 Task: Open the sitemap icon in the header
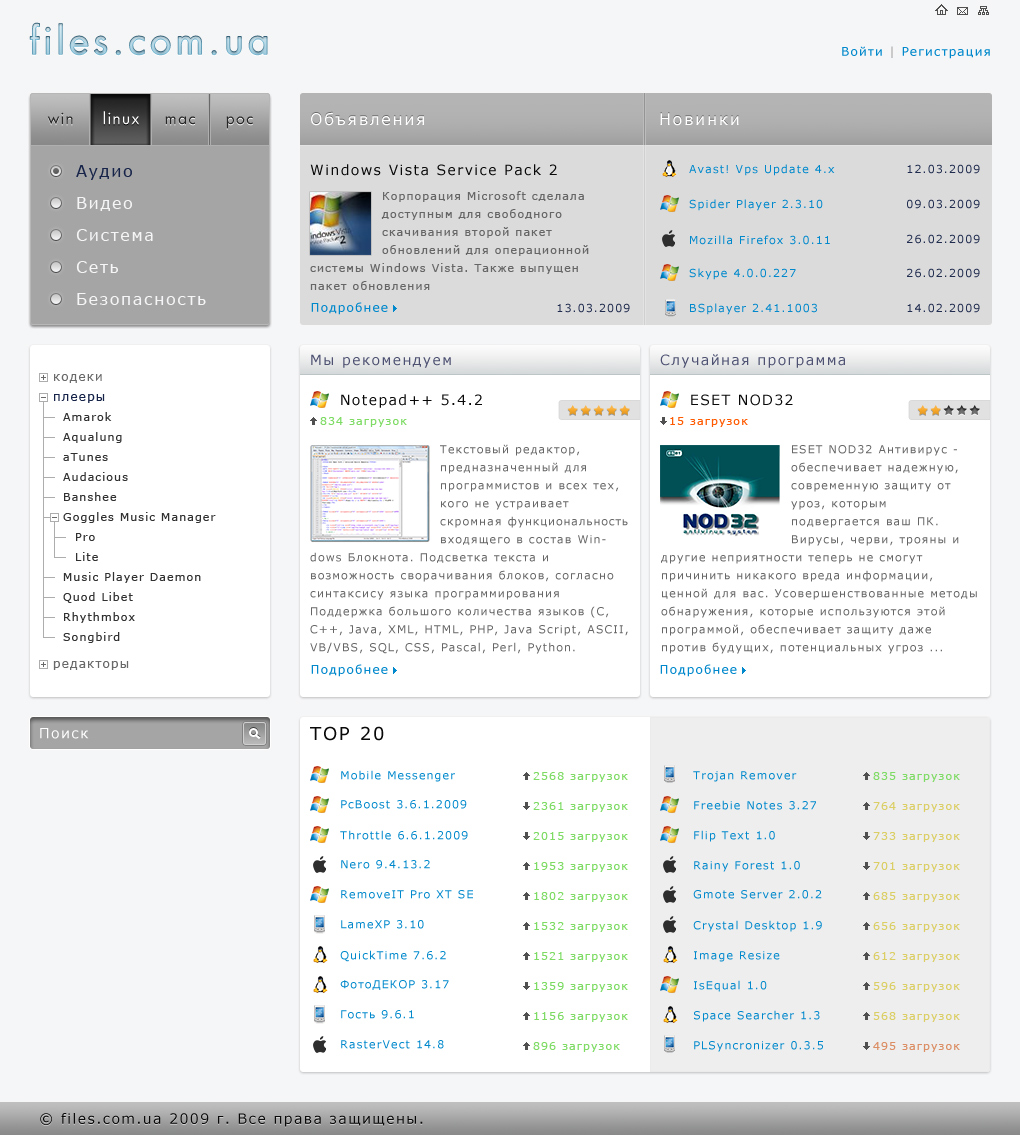[x=983, y=10]
